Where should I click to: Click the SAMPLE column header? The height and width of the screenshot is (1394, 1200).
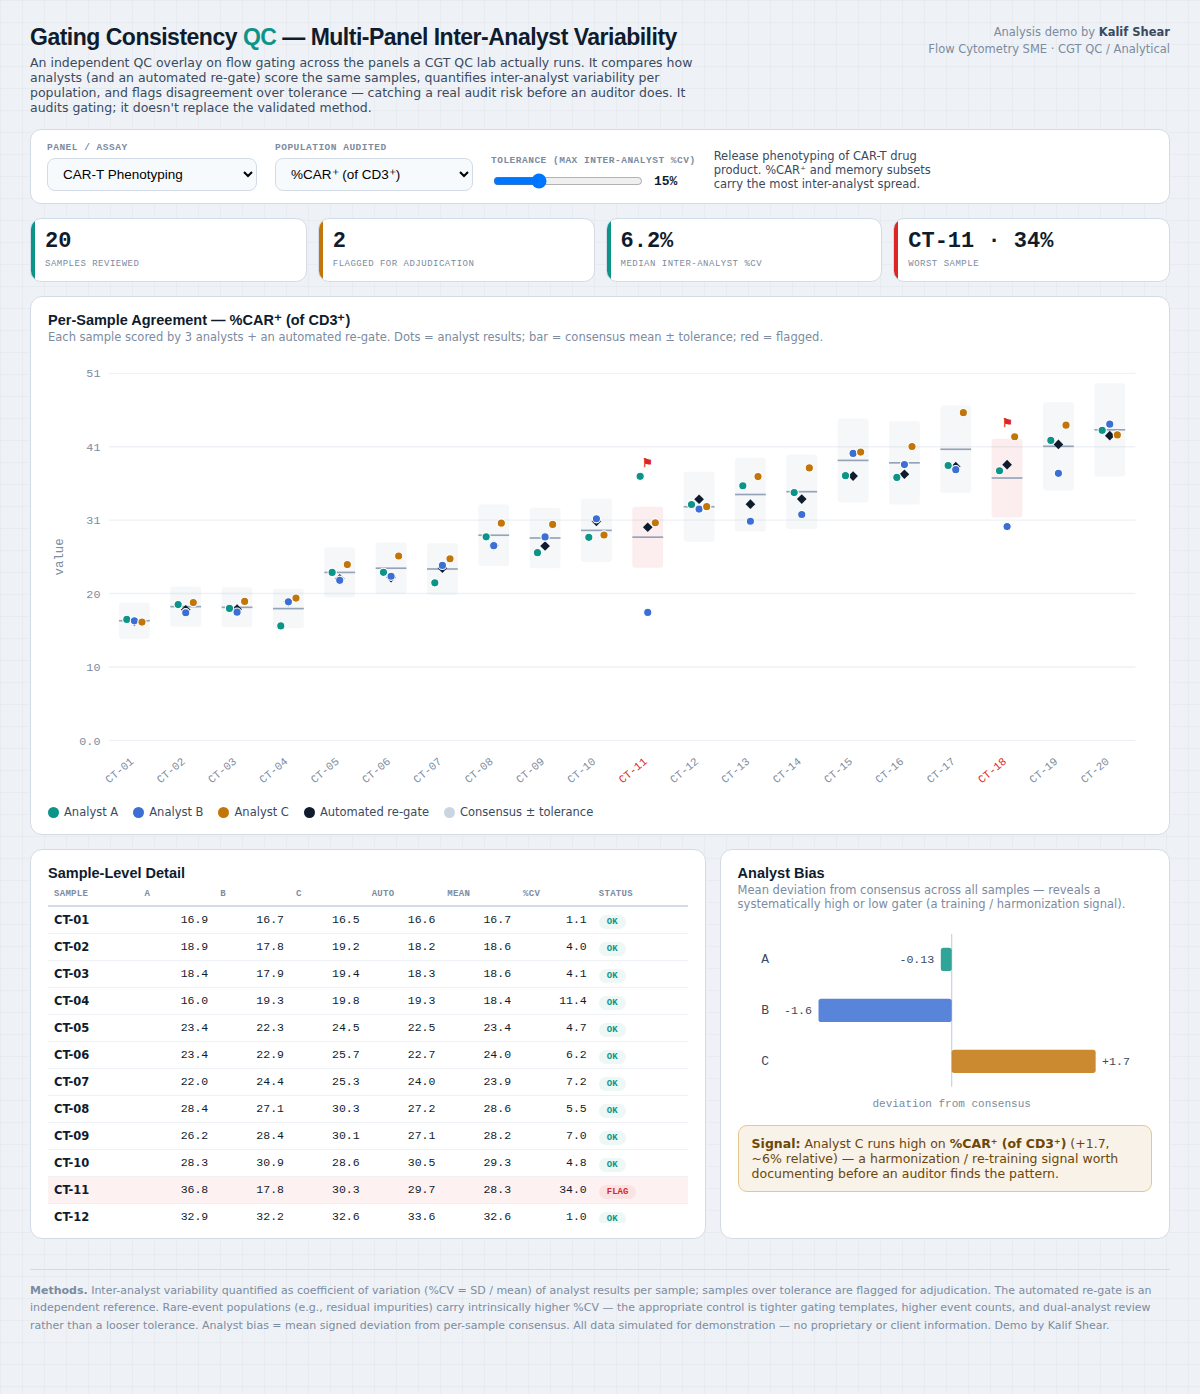pyautogui.click(x=71, y=893)
